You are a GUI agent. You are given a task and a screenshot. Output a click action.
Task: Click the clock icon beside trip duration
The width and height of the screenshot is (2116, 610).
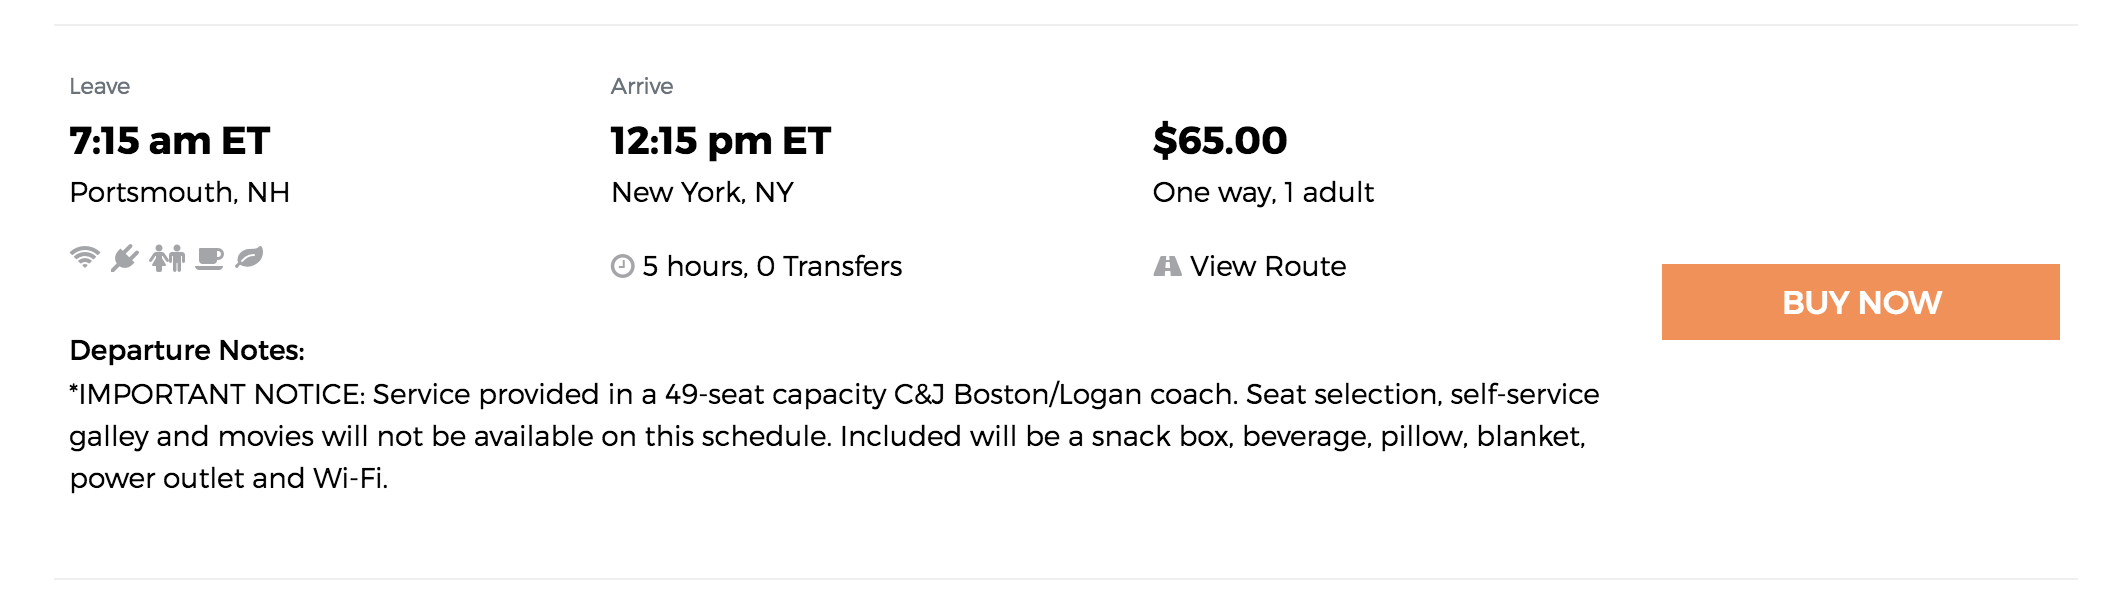[x=623, y=266]
